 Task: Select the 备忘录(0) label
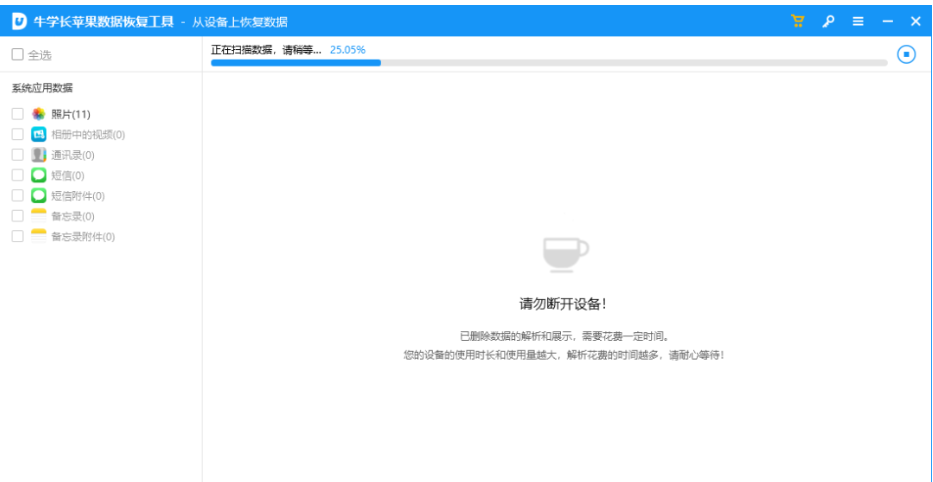click(73, 216)
